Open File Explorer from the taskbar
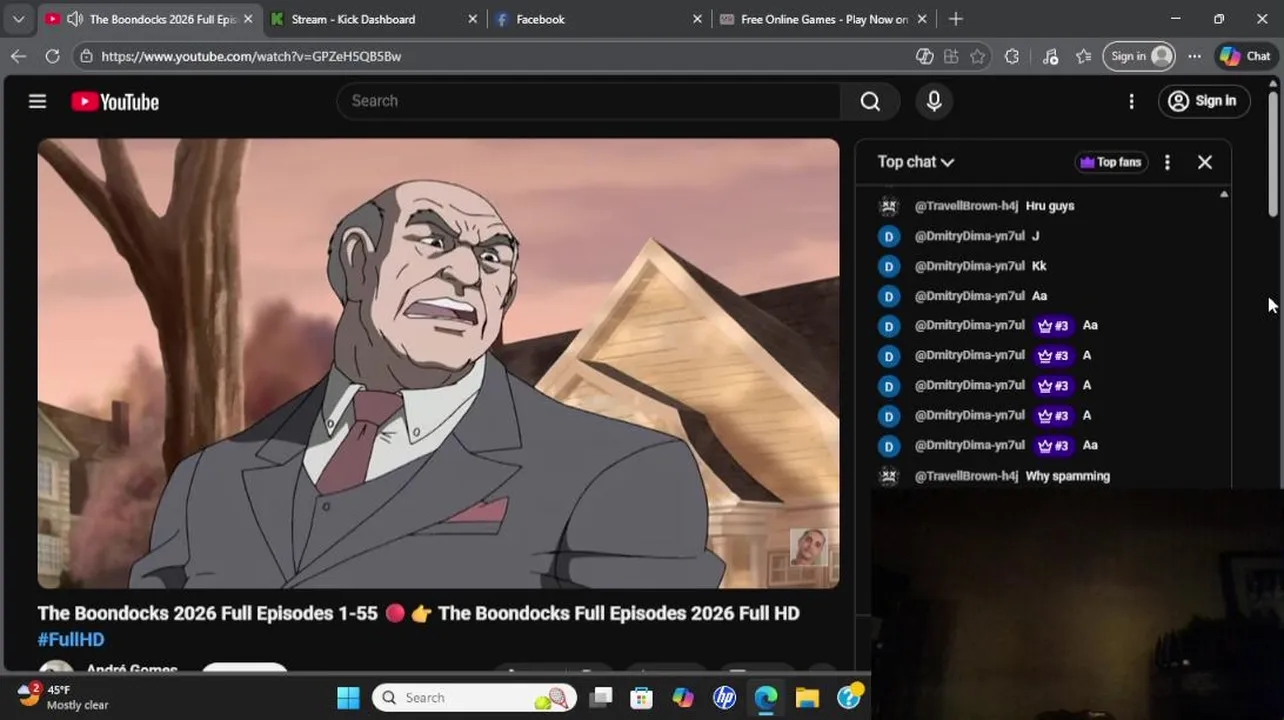 (x=807, y=698)
